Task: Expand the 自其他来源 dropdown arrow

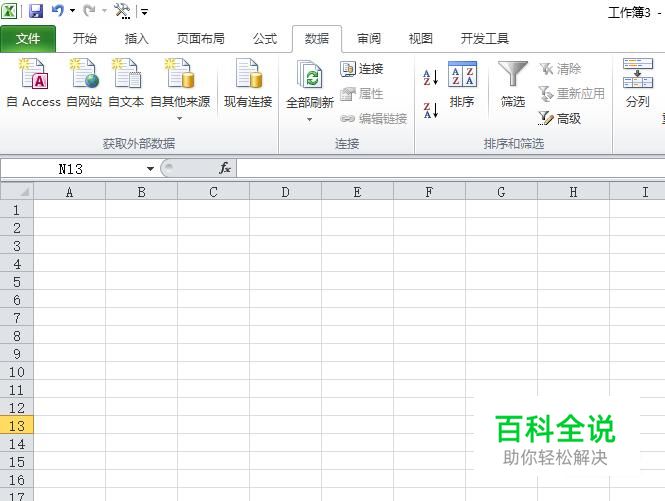Action: pos(180,119)
